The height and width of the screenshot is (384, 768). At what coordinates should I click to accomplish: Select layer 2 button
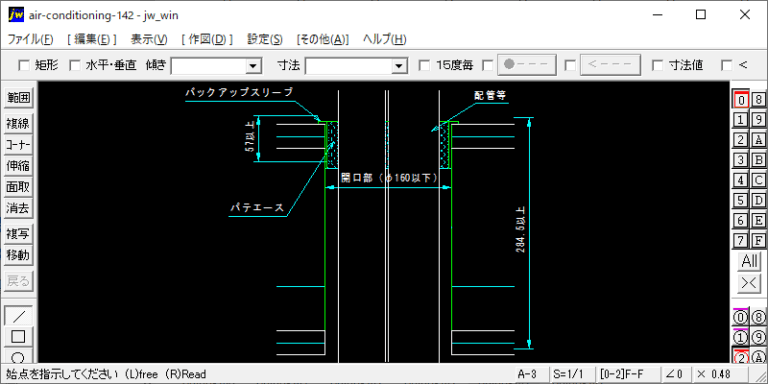point(741,140)
